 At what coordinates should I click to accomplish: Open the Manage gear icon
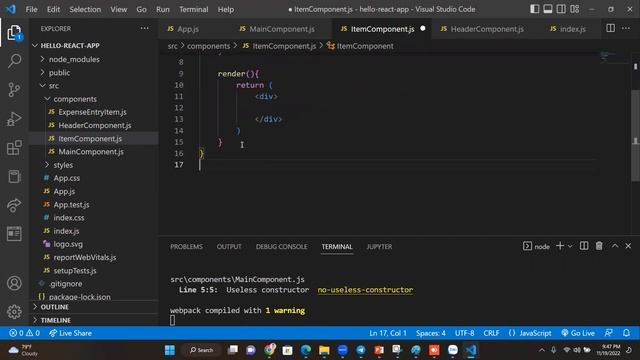tap(14, 311)
